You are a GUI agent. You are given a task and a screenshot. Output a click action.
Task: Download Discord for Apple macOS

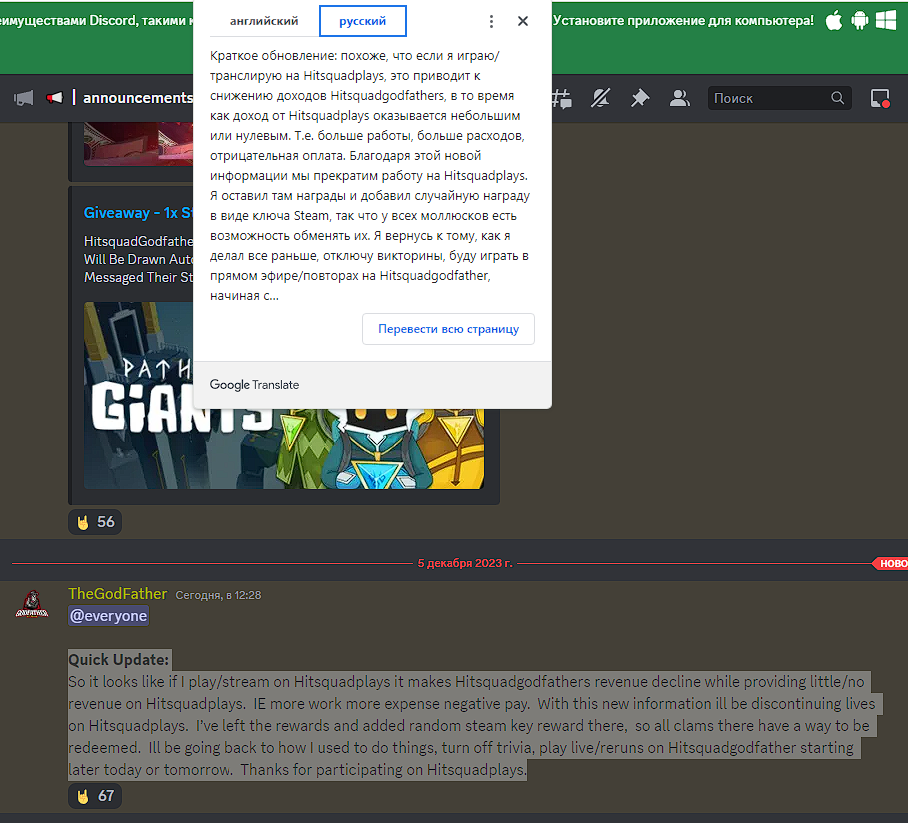click(834, 21)
